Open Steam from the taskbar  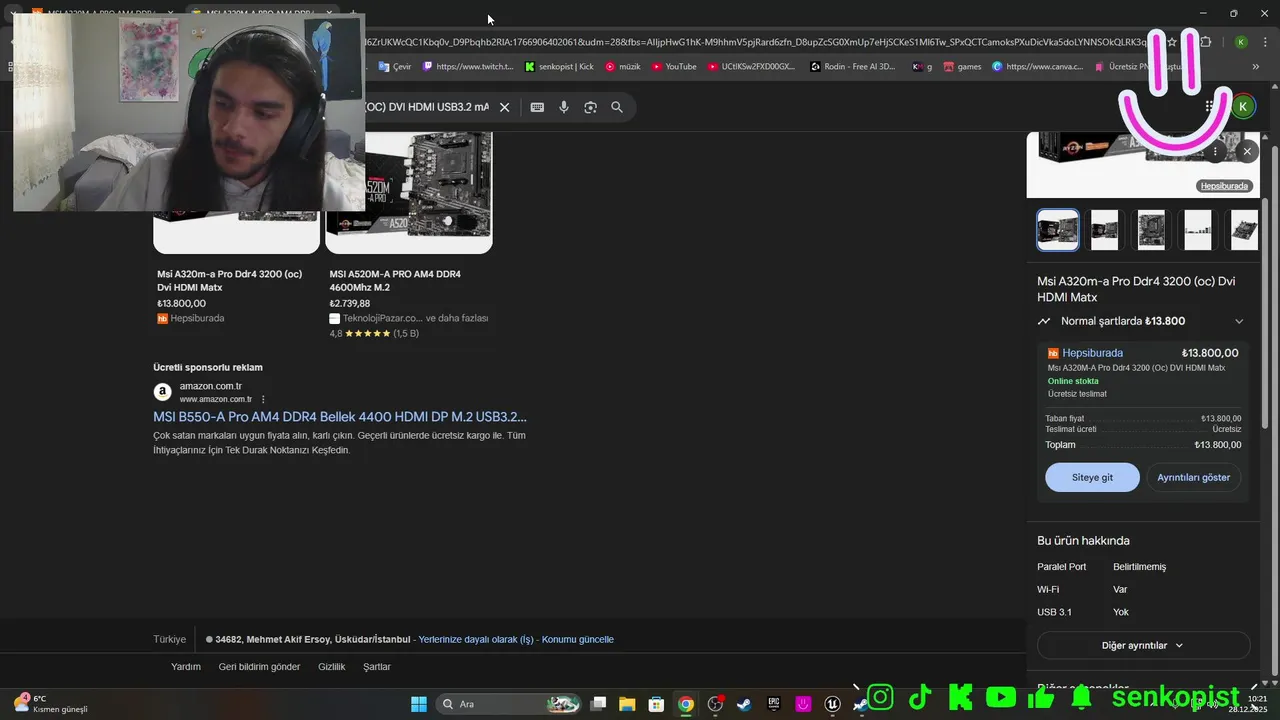[744, 704]
